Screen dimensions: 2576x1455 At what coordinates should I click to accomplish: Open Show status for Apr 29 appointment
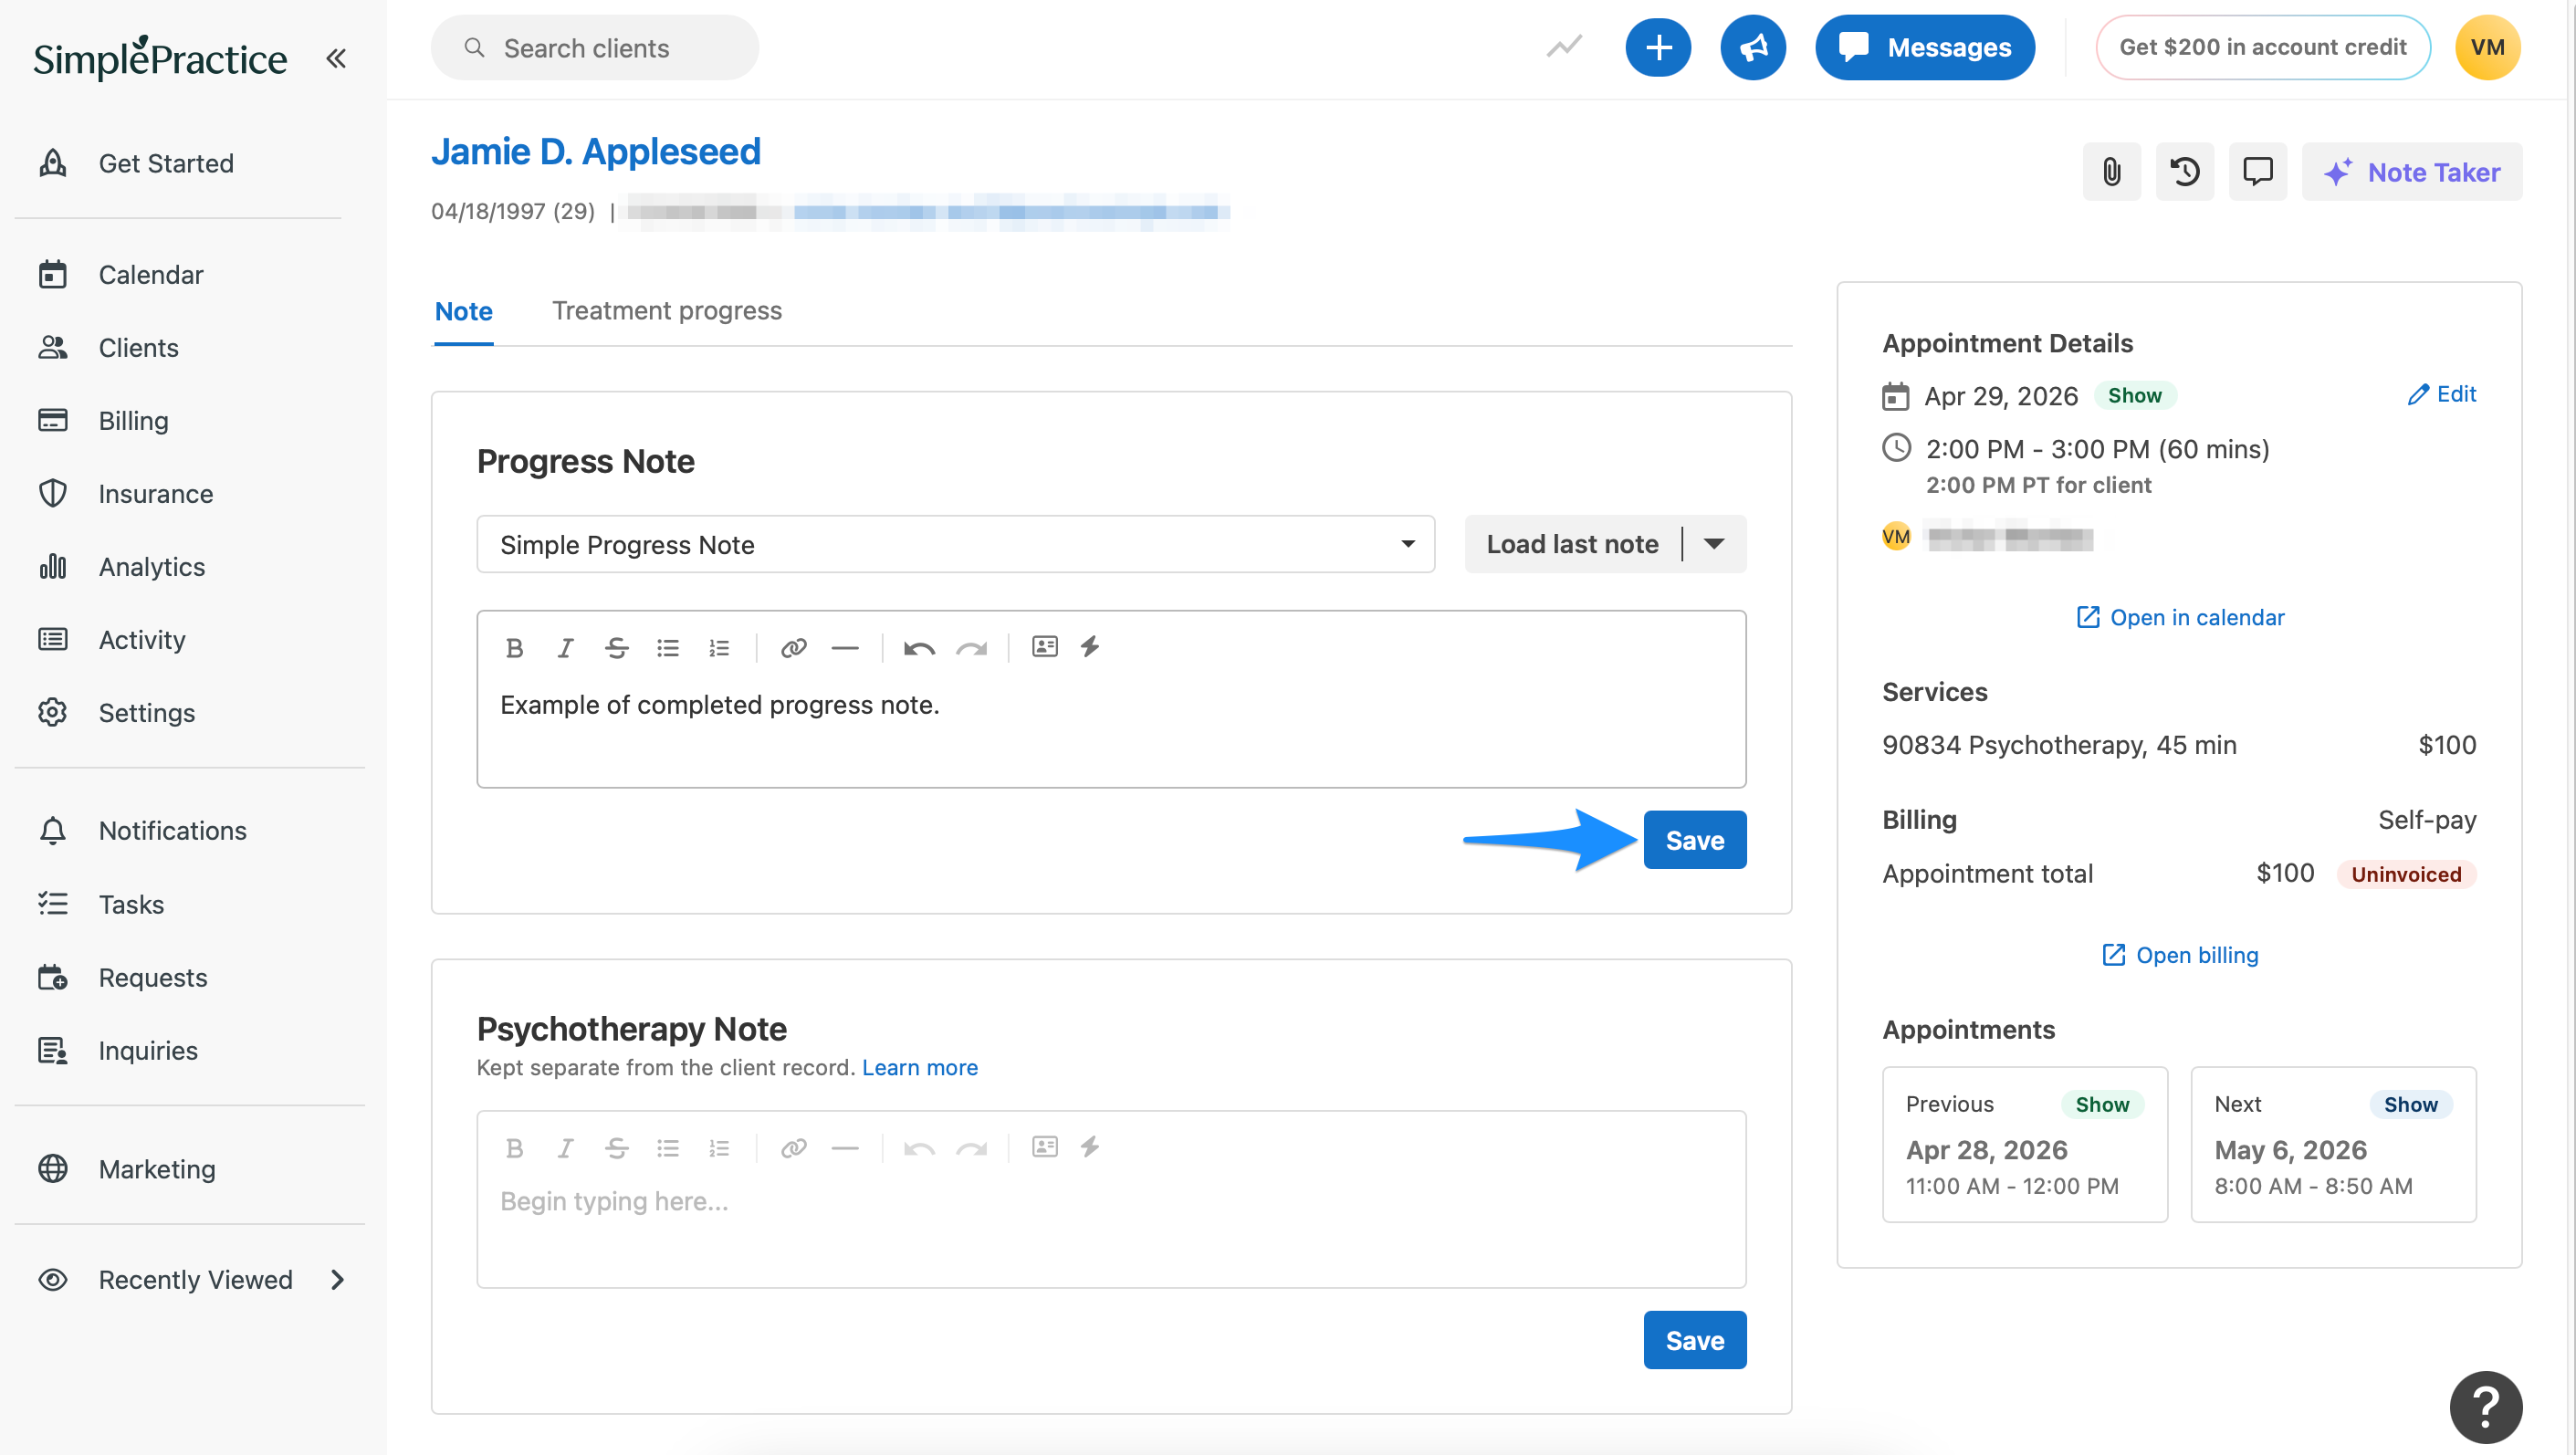(2134, 396)
